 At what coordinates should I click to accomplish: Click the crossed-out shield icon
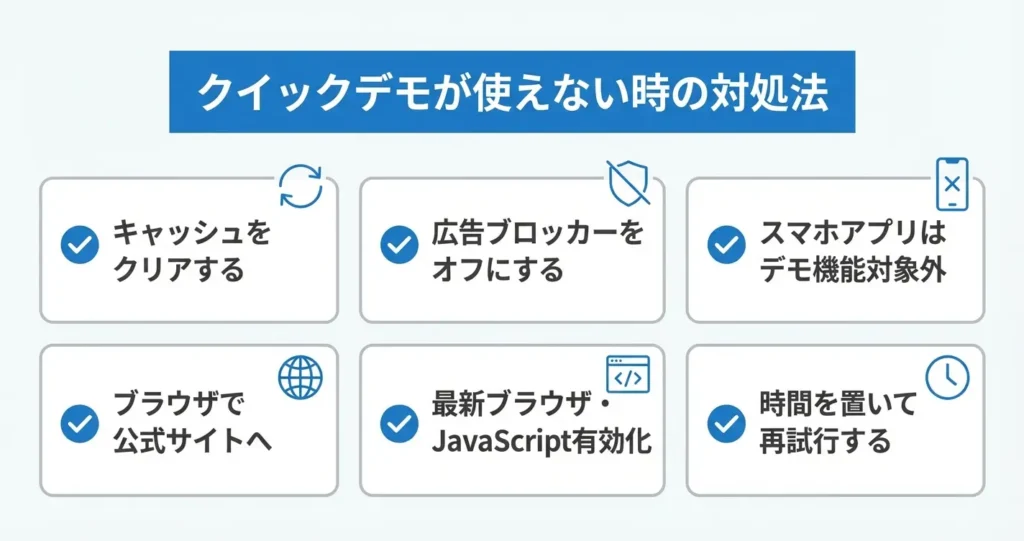[x=628, y=182]
